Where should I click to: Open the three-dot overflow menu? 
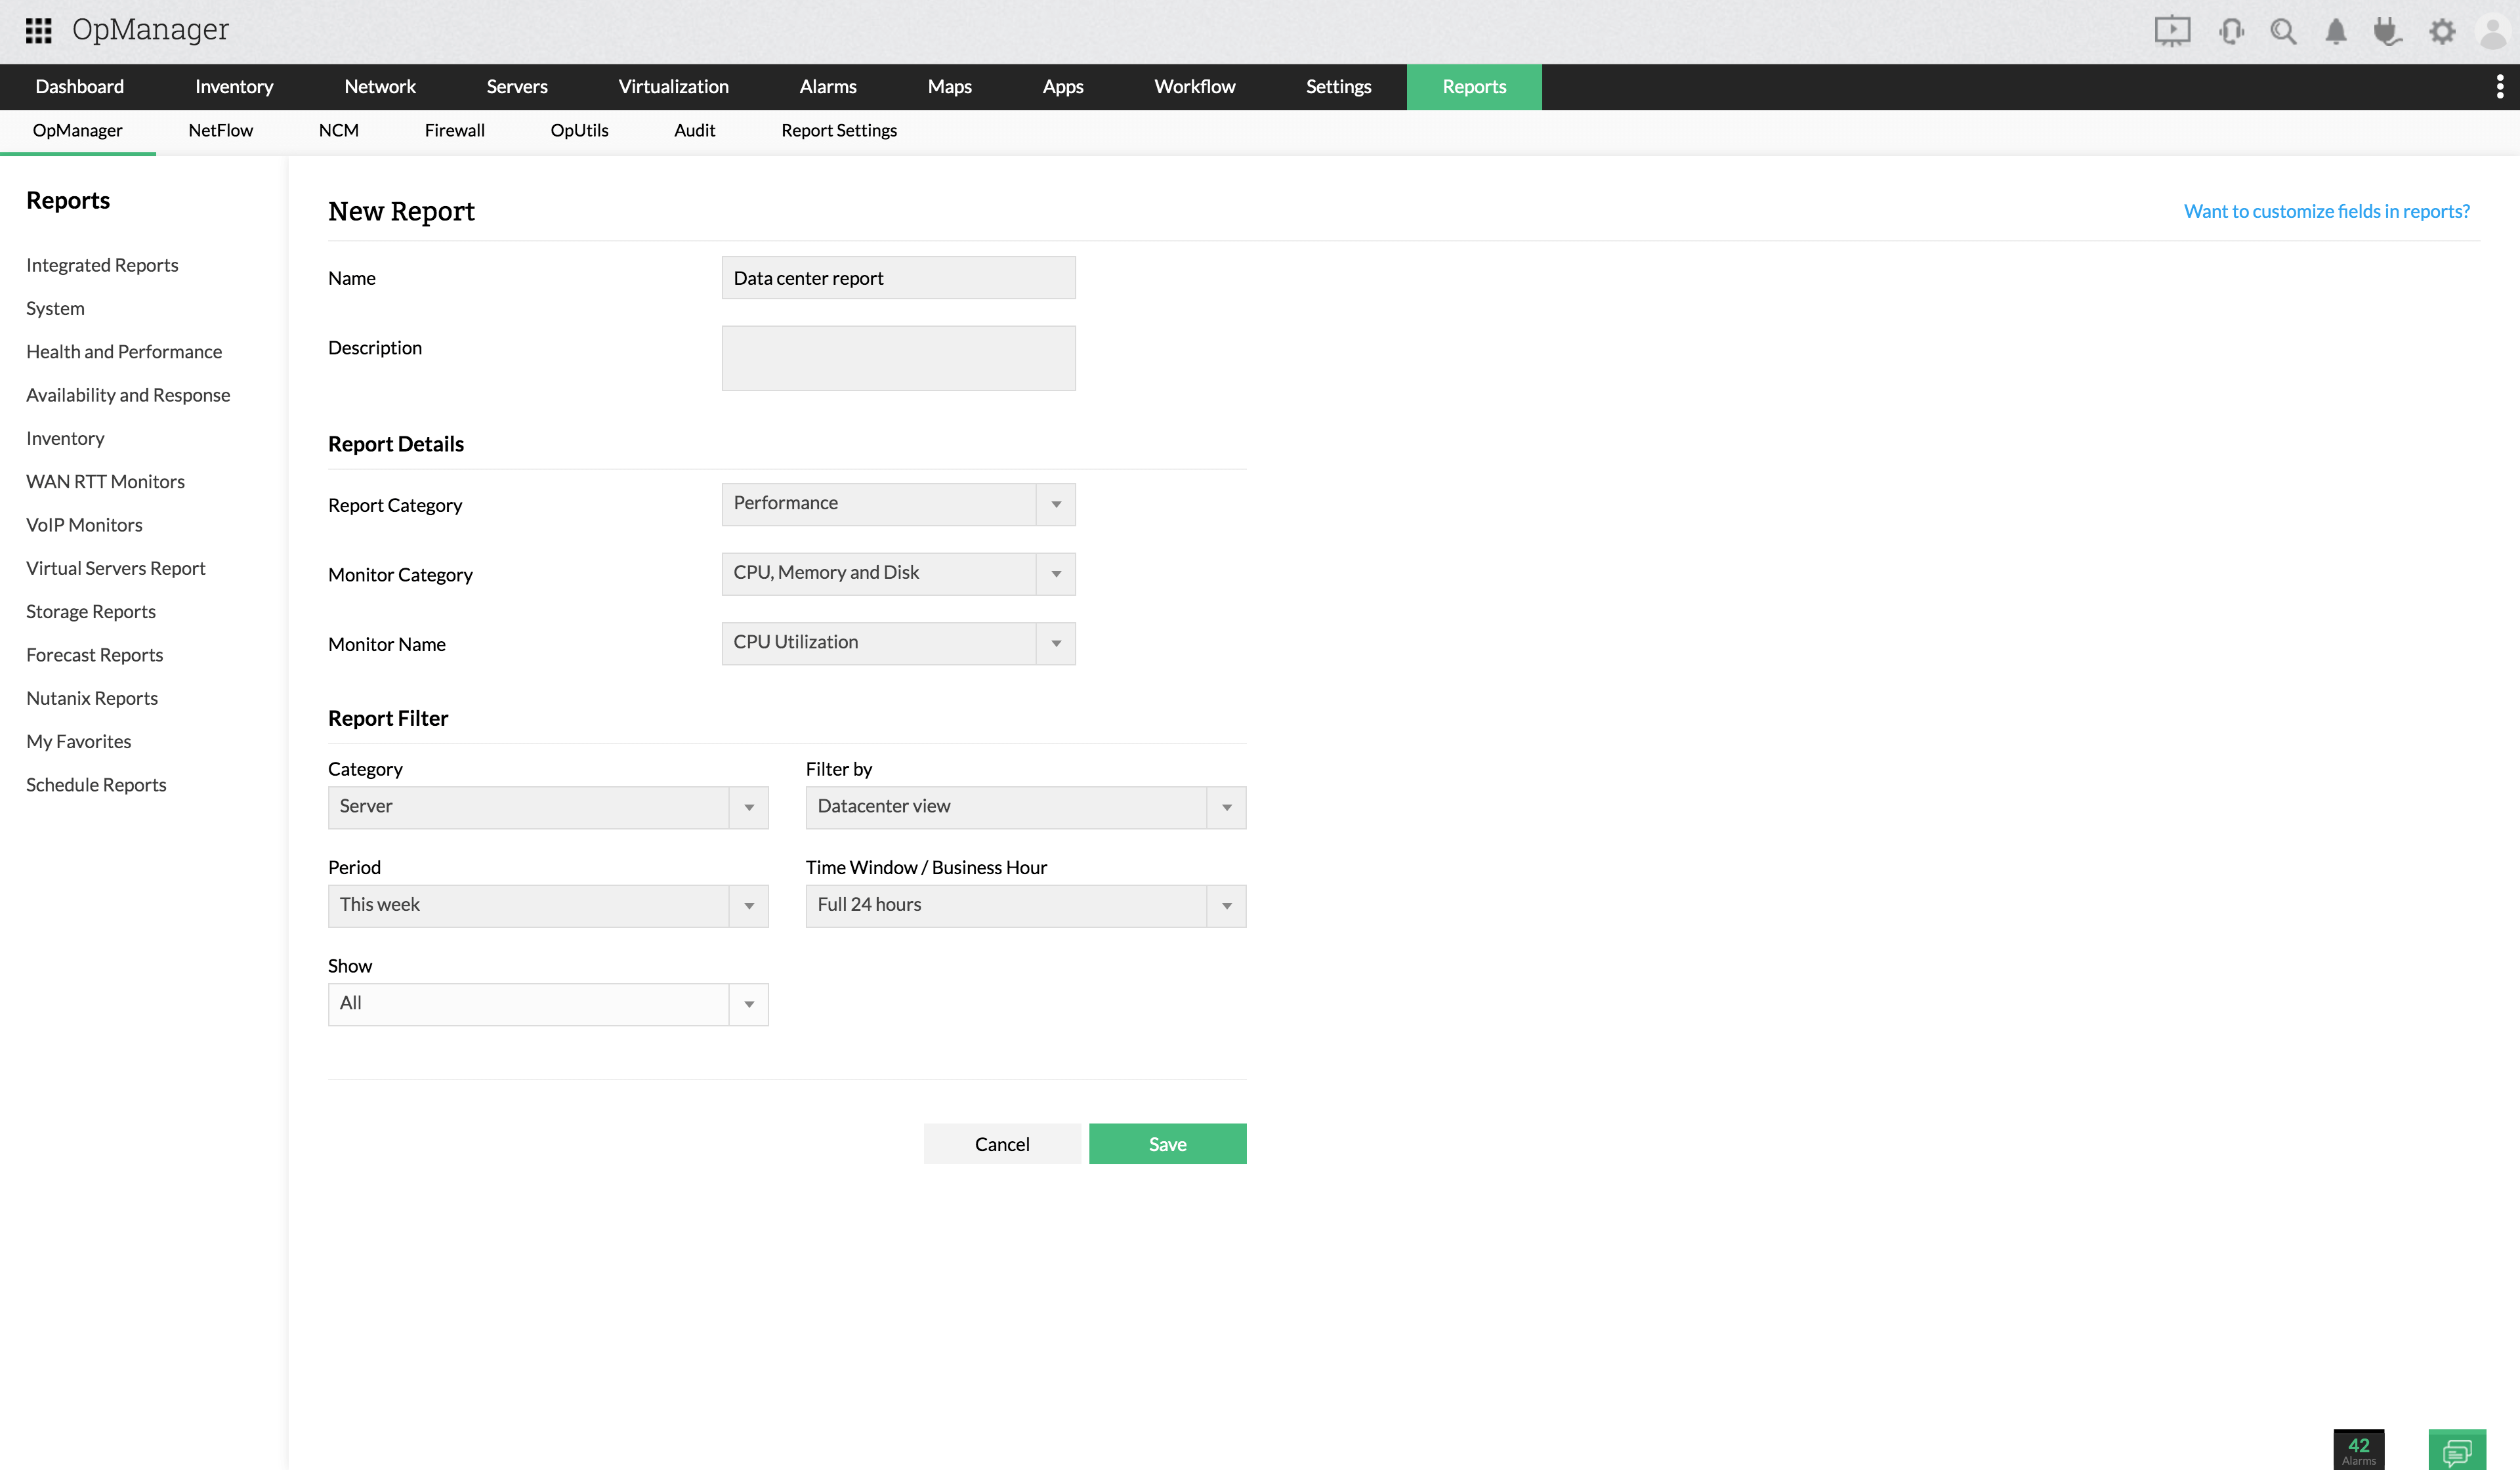[x=2501, y=87]
